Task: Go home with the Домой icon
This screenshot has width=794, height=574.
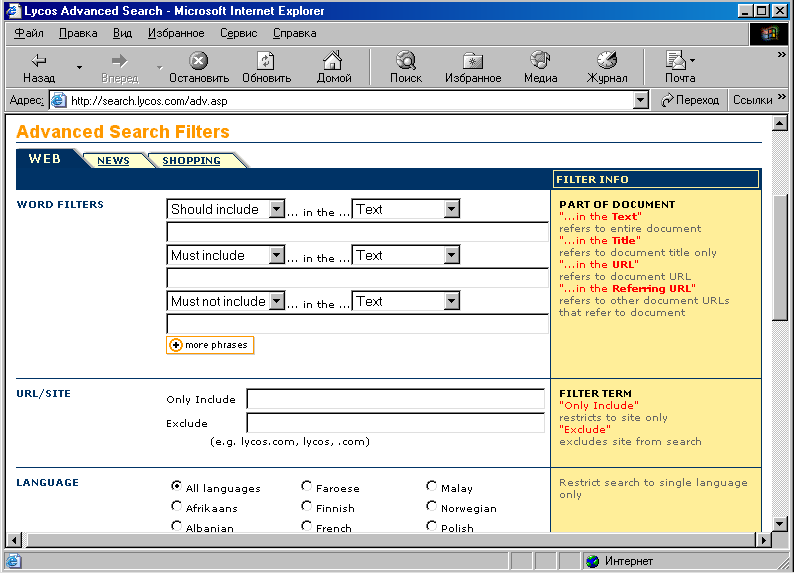Action: coord(333,61)
